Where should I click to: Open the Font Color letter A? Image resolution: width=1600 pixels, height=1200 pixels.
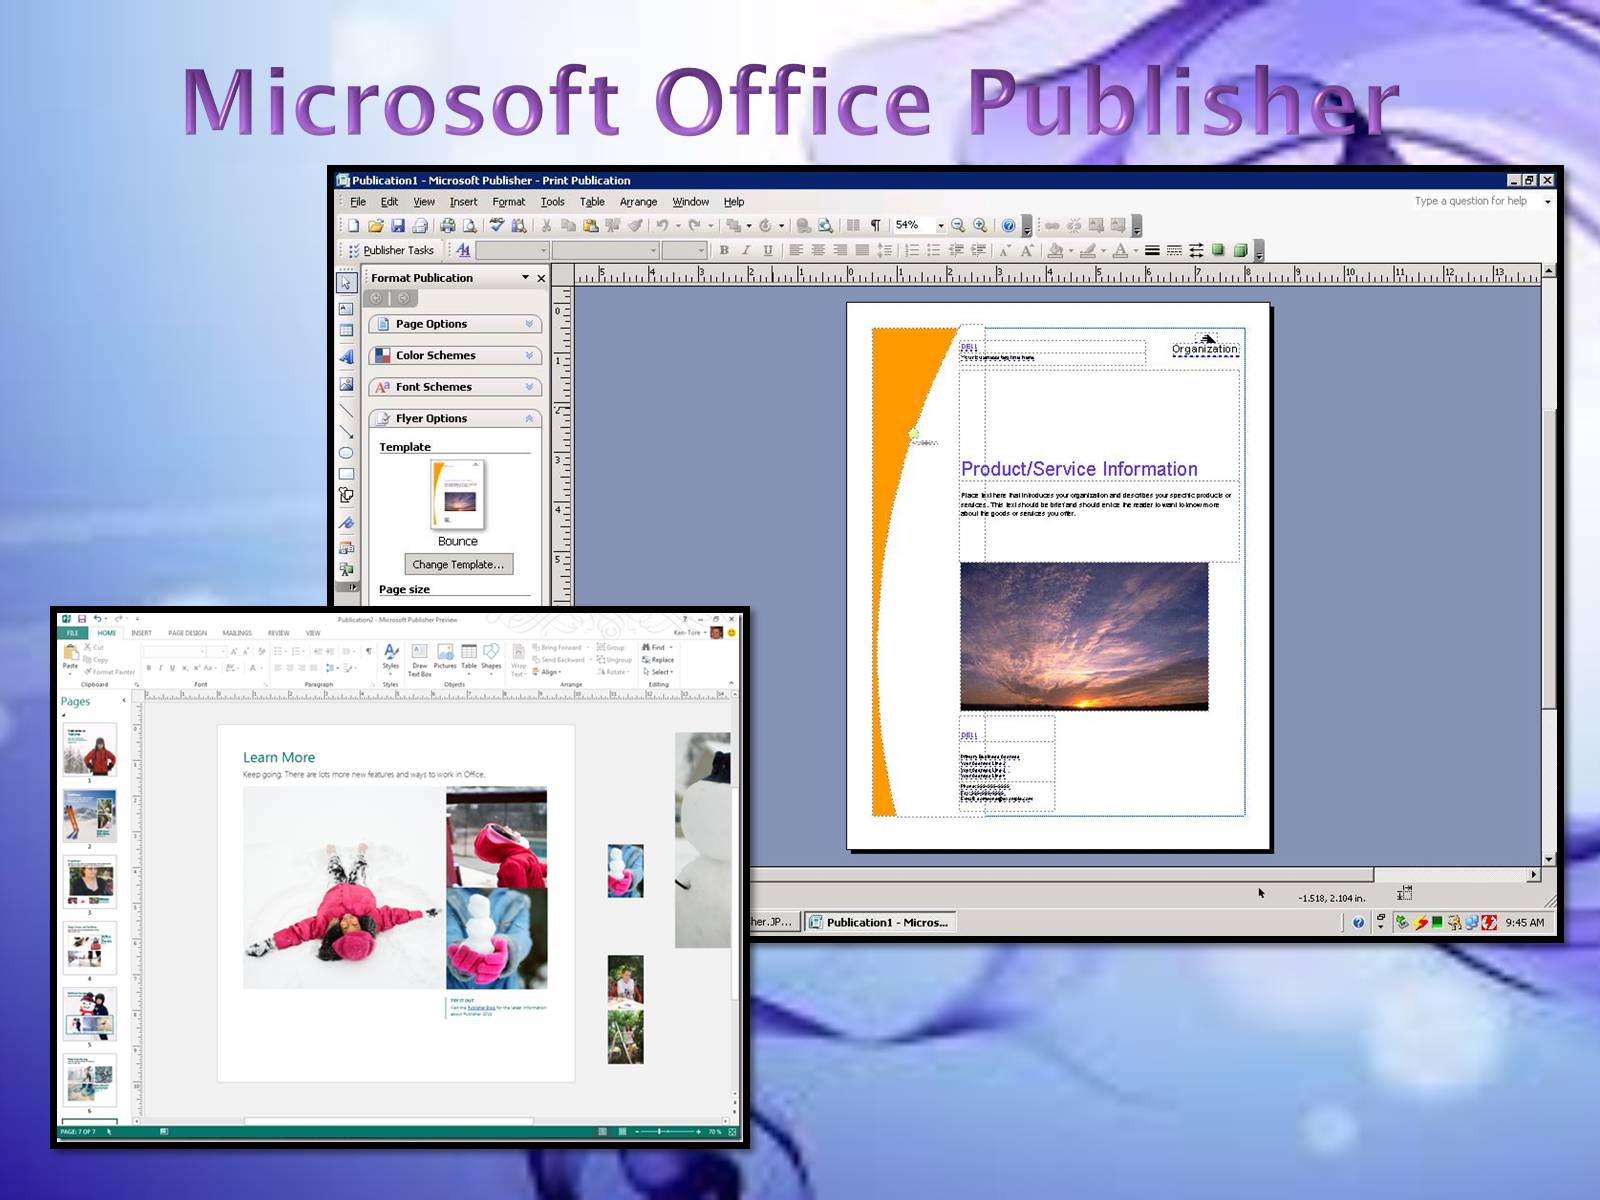coord(1121,250)
